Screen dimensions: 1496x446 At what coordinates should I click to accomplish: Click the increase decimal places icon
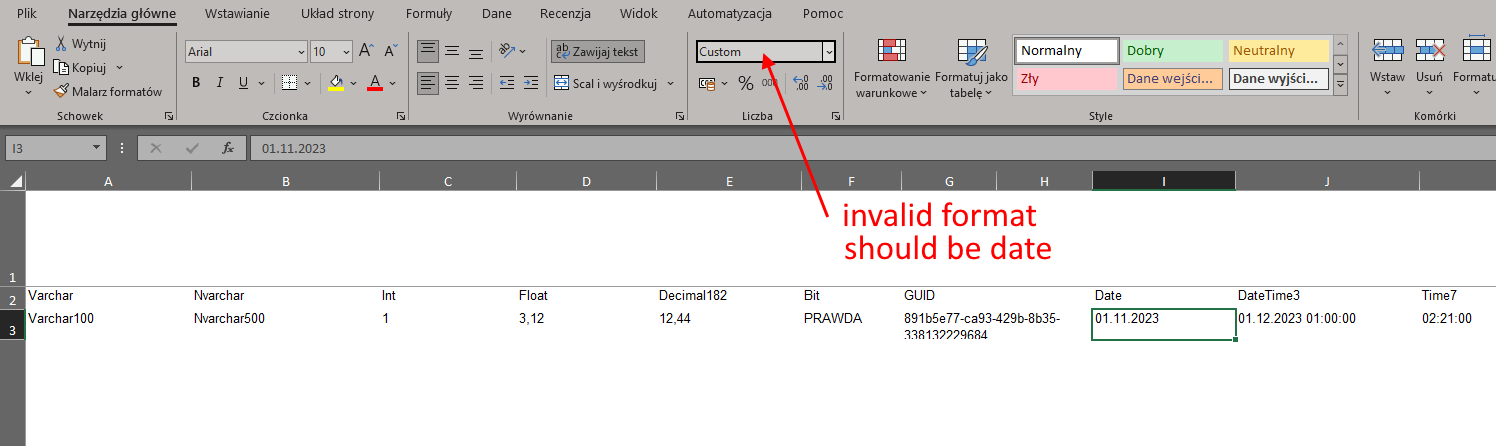tap(800, 83)
